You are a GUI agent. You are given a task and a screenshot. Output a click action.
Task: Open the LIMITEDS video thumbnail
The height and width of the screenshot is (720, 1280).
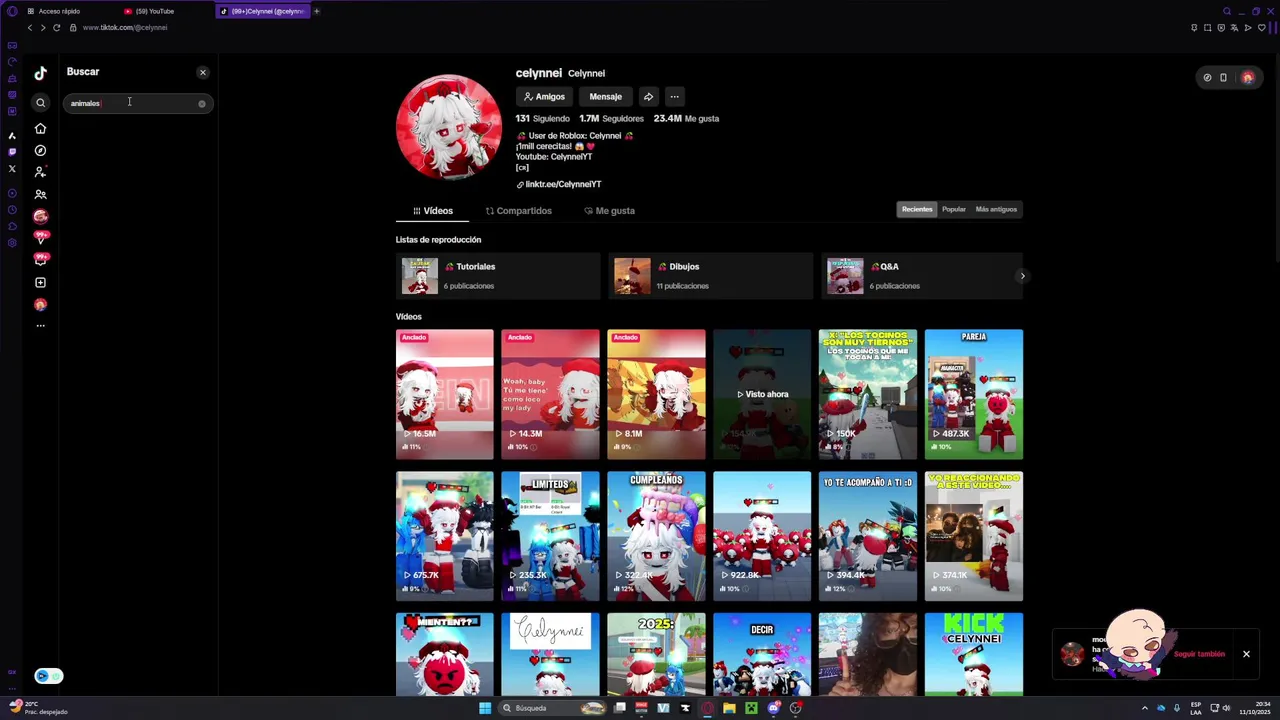(x=550, y=536)
